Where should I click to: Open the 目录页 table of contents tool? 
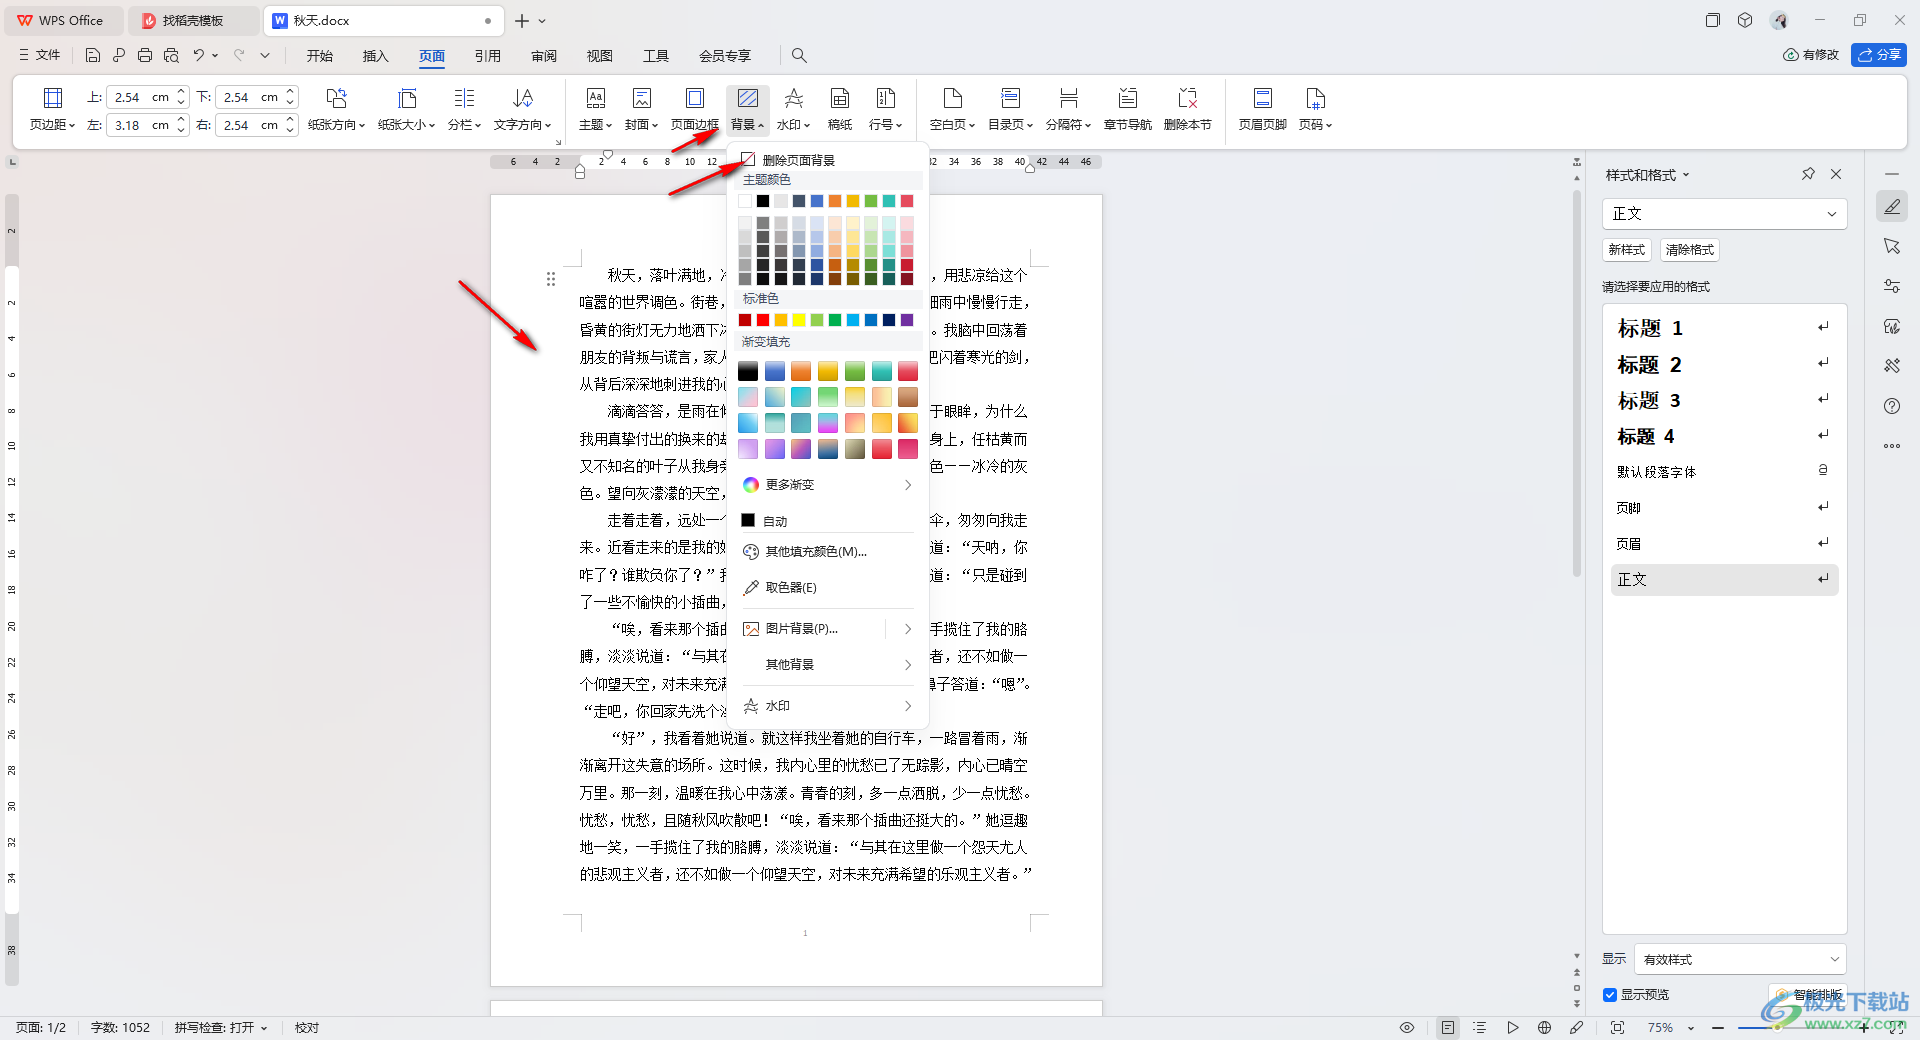click(x=1010, y=109)
